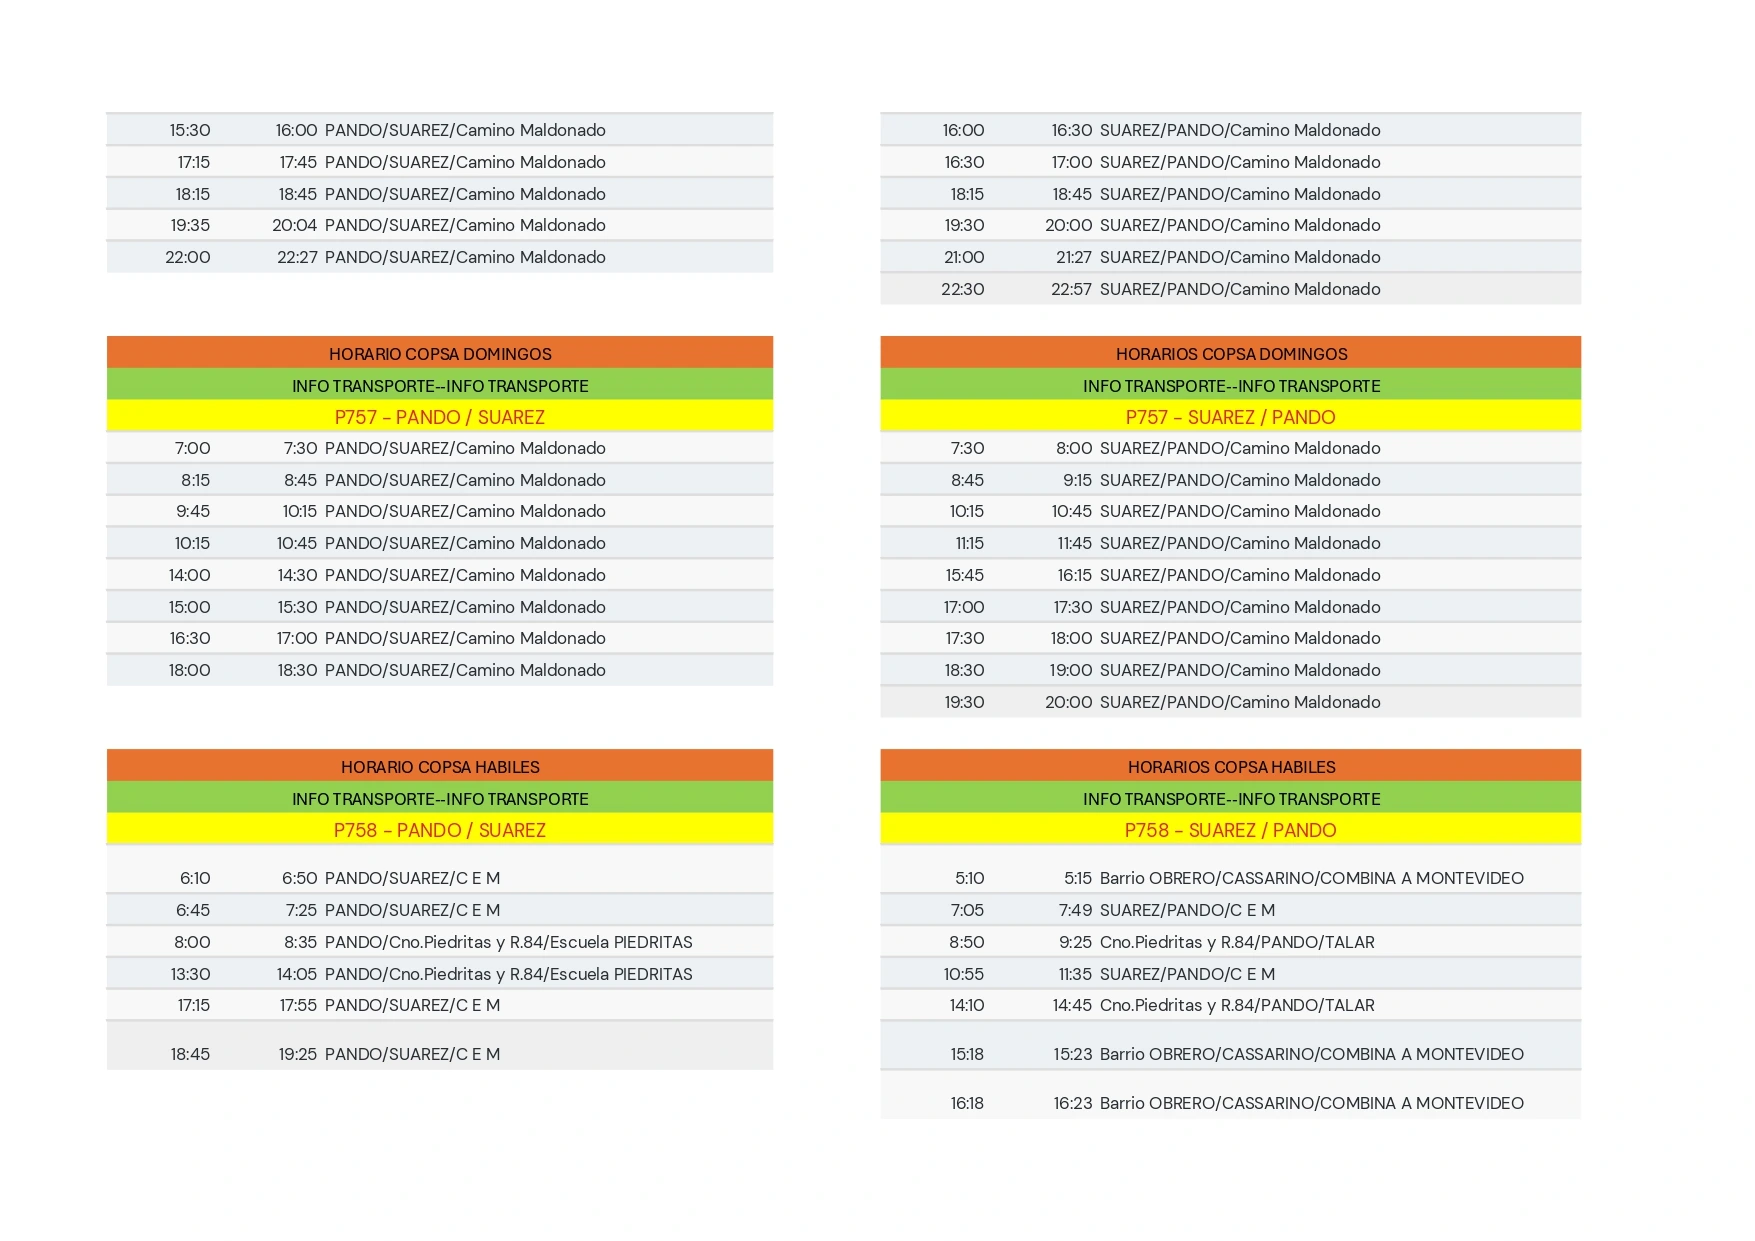Select the P758 – PANDO / SUAREZ title
Viewport: 1755px width, 1241px height.
440,830
